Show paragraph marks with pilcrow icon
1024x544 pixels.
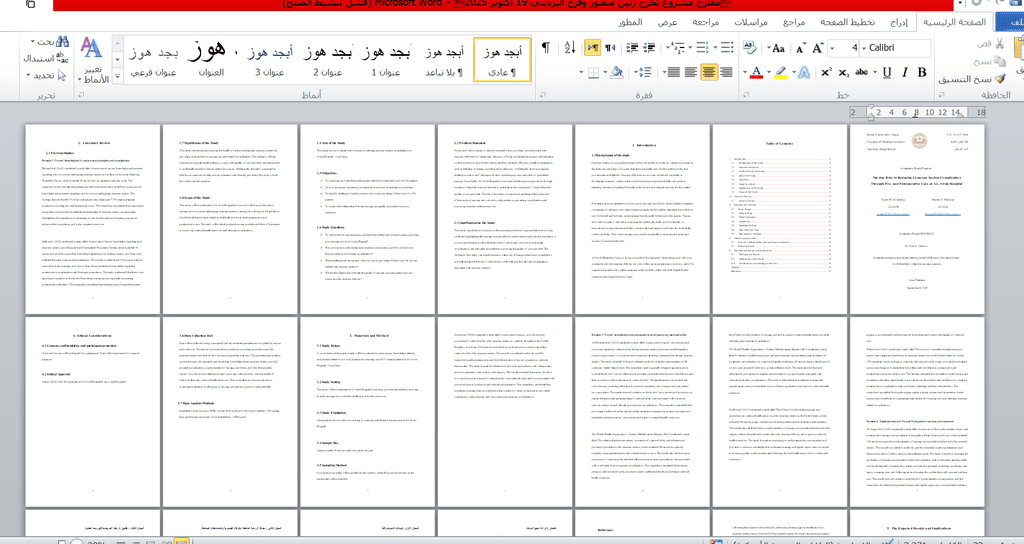pos(546,48)
